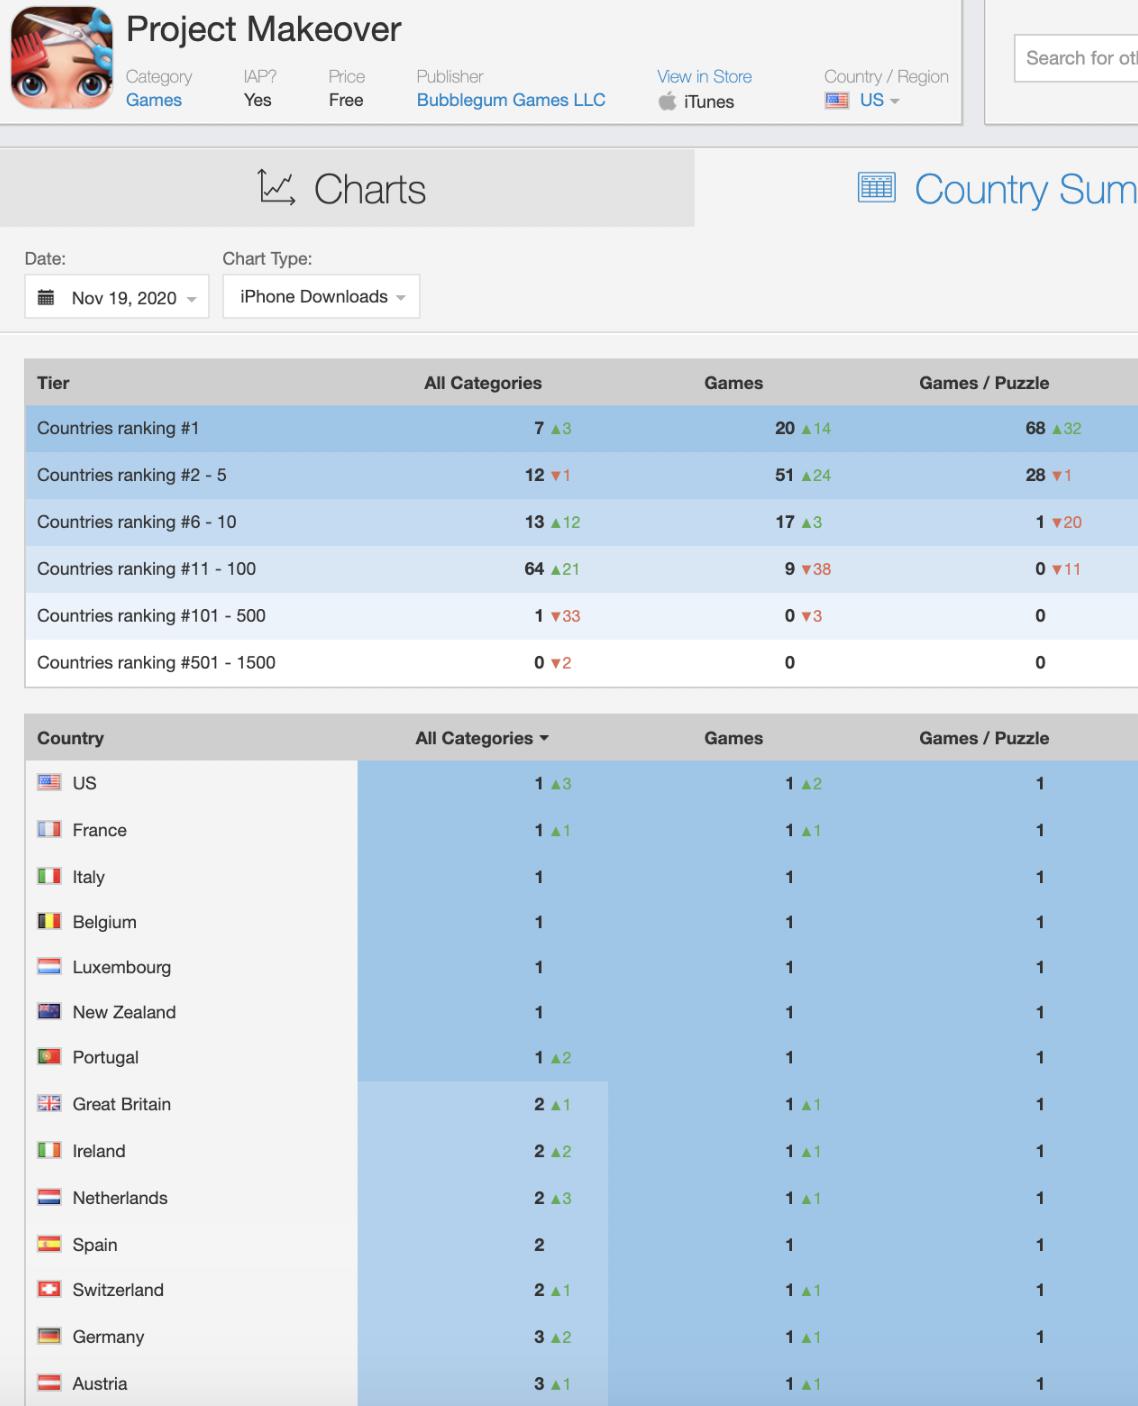Viewport: 1138px width, 1406px height.
Task: Select the France country name
Action: point(100,830)
